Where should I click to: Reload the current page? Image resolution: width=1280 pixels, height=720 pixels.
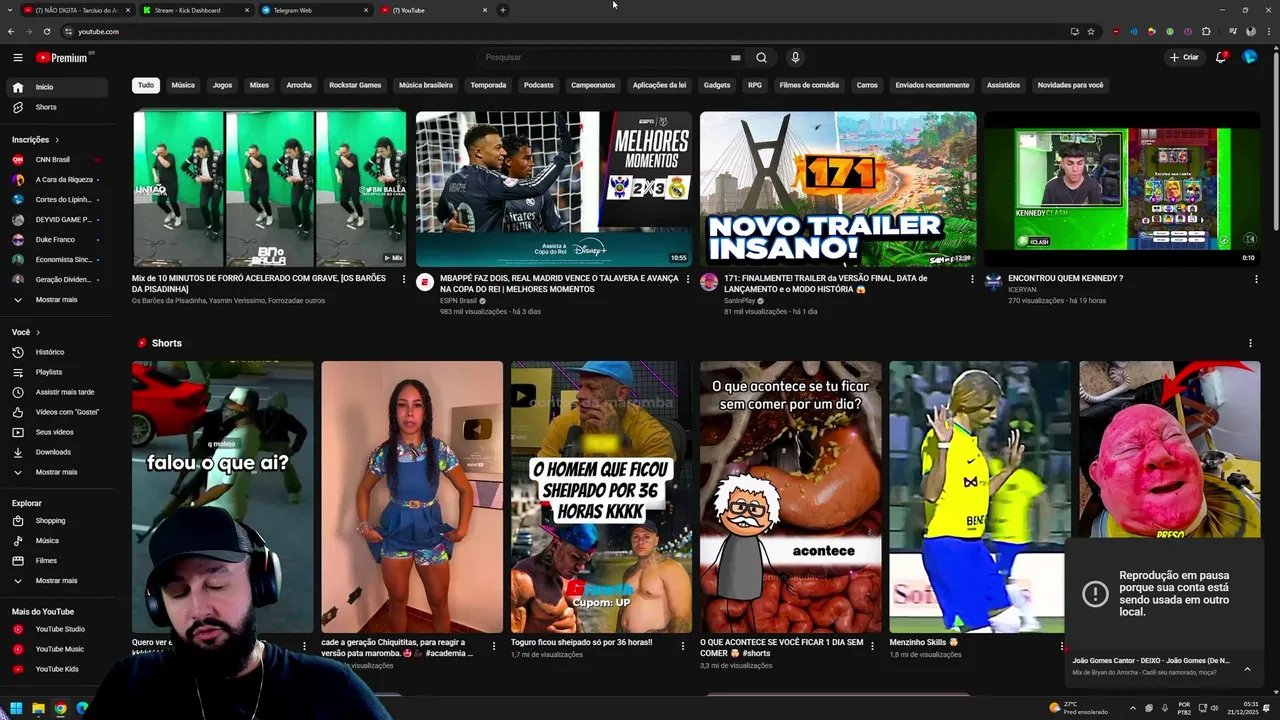coord(47,31)
